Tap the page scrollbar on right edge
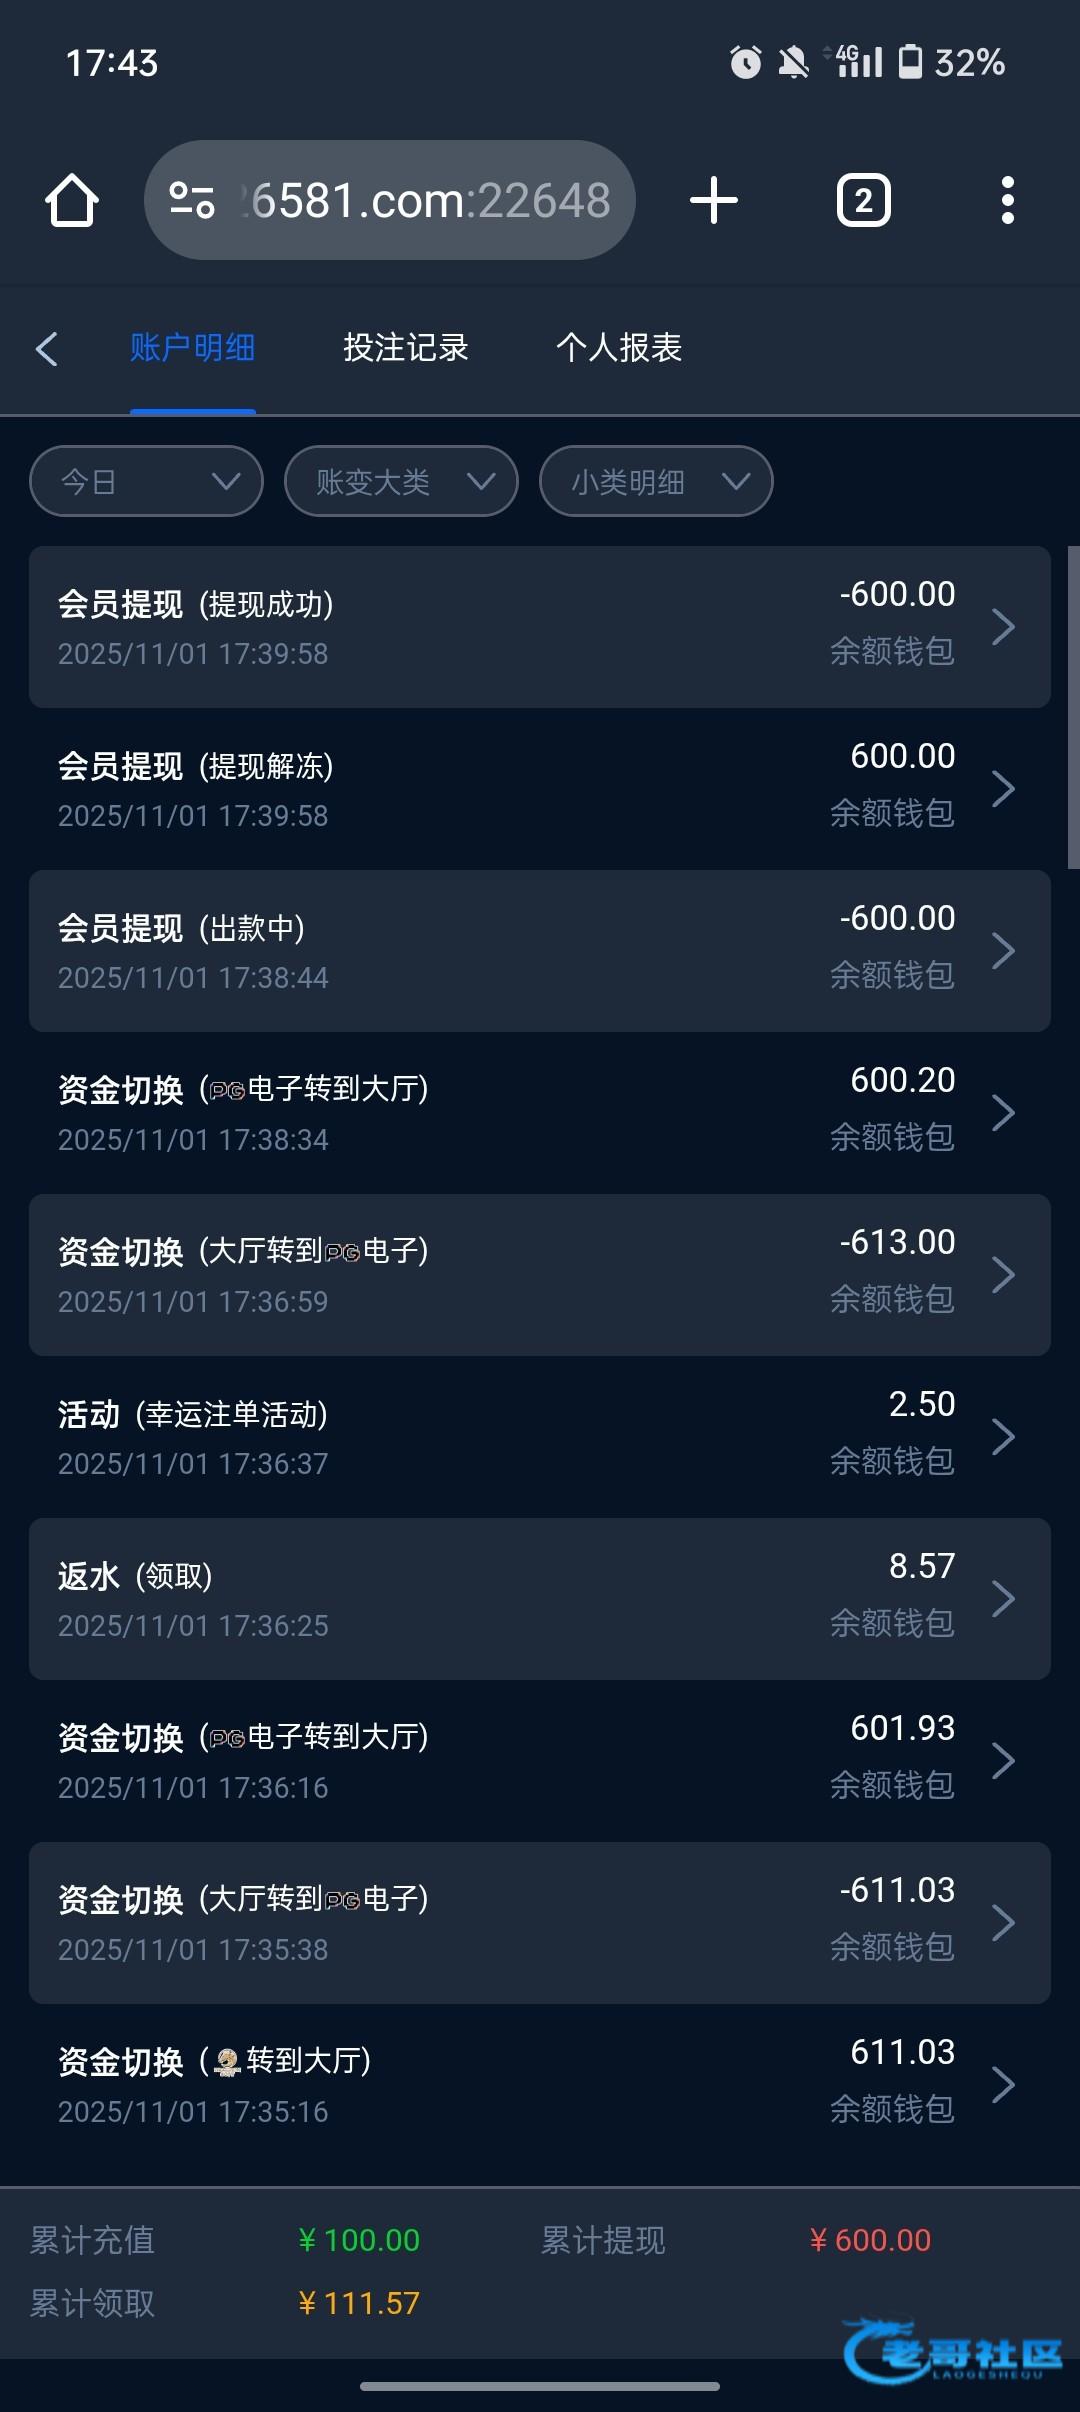1080x2412 pixels. [1073, 706]
